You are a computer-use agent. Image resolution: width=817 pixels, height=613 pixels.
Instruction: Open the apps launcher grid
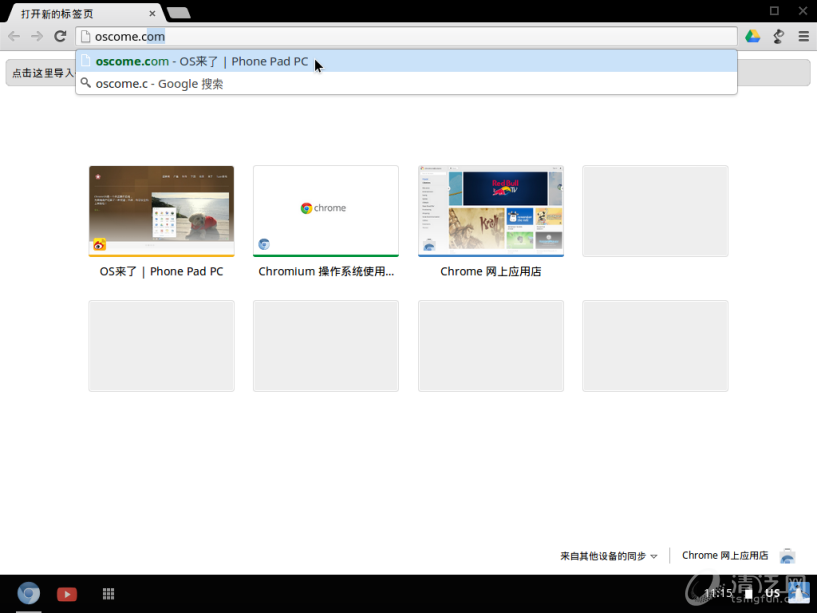[108, 594]
